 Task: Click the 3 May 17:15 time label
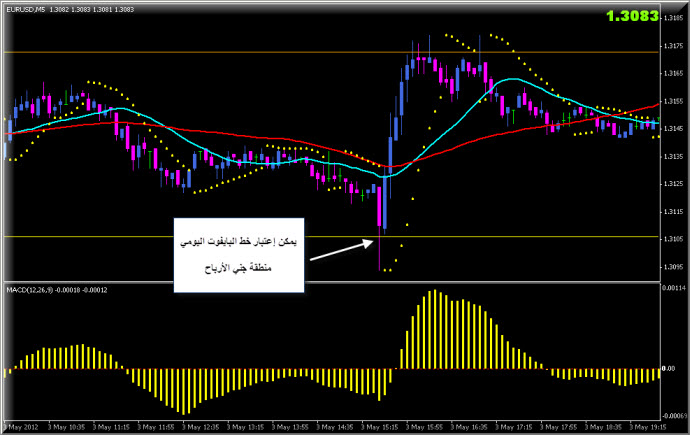point(514,427)
